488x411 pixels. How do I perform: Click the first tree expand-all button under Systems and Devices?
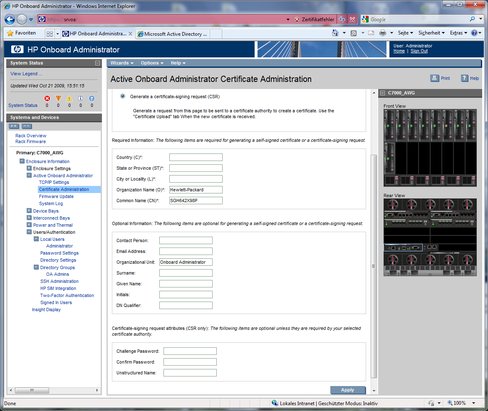tap(14, 126)
